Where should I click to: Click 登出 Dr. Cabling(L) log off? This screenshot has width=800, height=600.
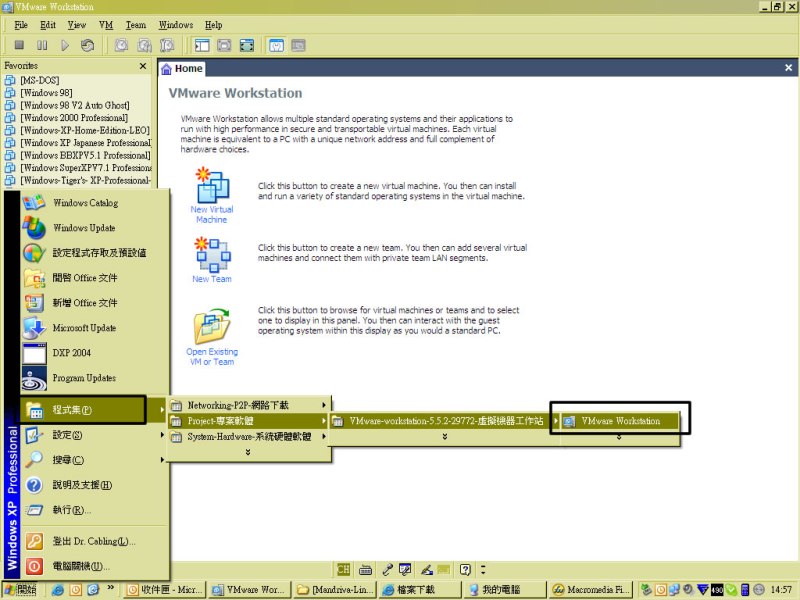pos(95,541)
